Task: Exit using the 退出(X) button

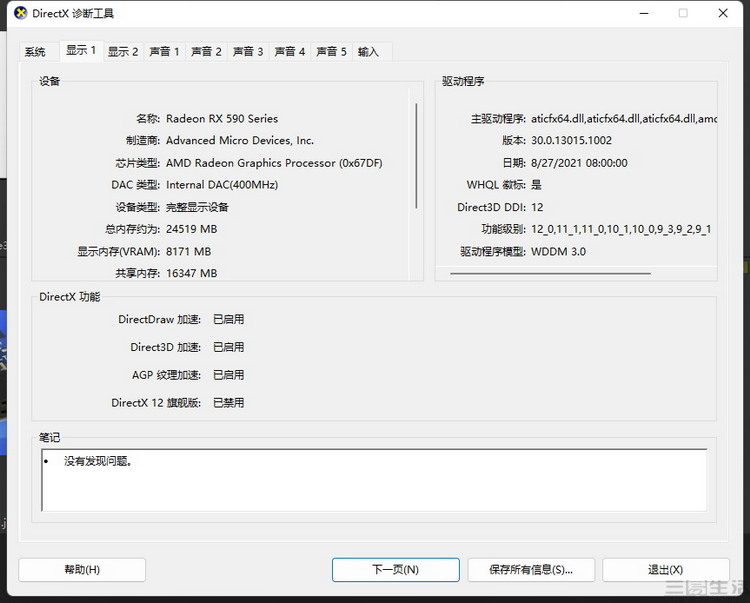Action: click(665, 570)
